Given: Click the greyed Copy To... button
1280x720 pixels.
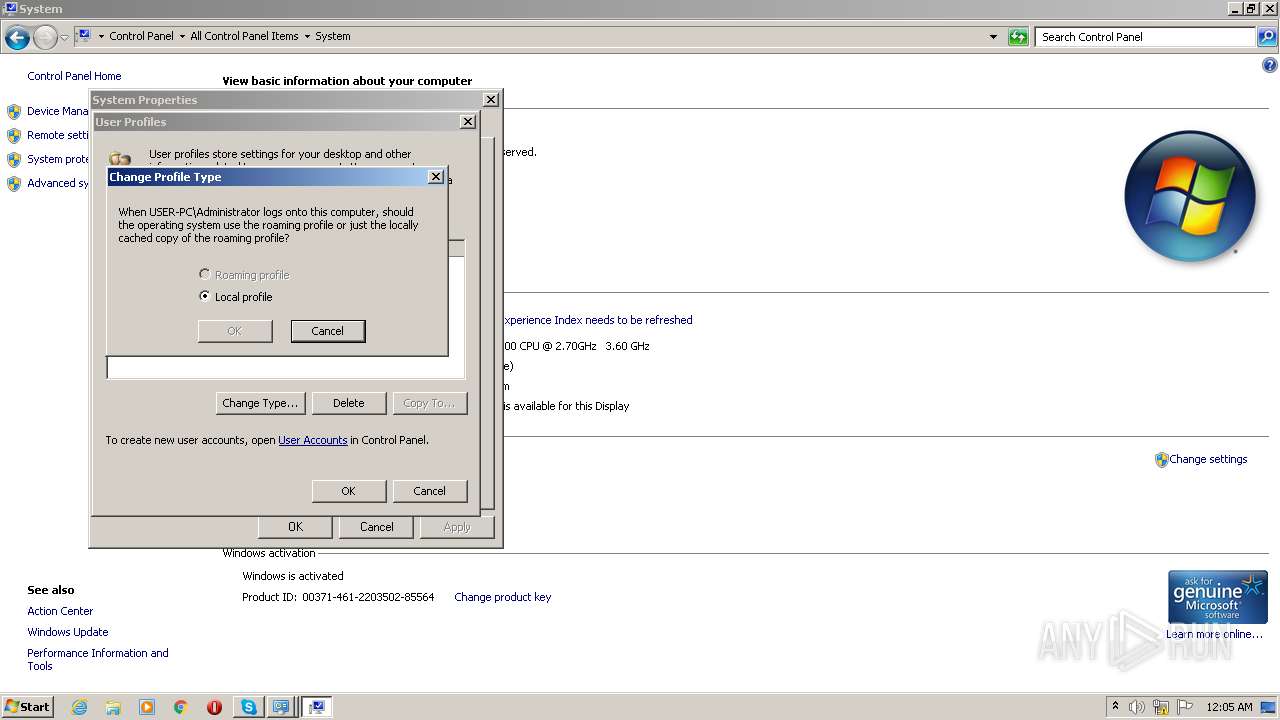Looking at the screenshot, I should pyautogui.click(x=430, y=403).
